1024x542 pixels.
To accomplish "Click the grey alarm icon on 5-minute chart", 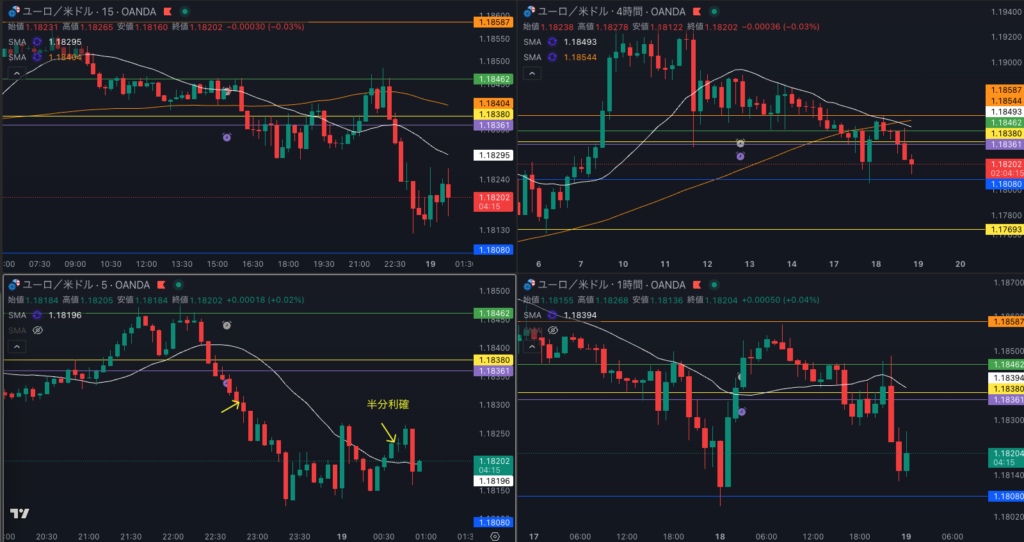I will (x=227, y=325).
